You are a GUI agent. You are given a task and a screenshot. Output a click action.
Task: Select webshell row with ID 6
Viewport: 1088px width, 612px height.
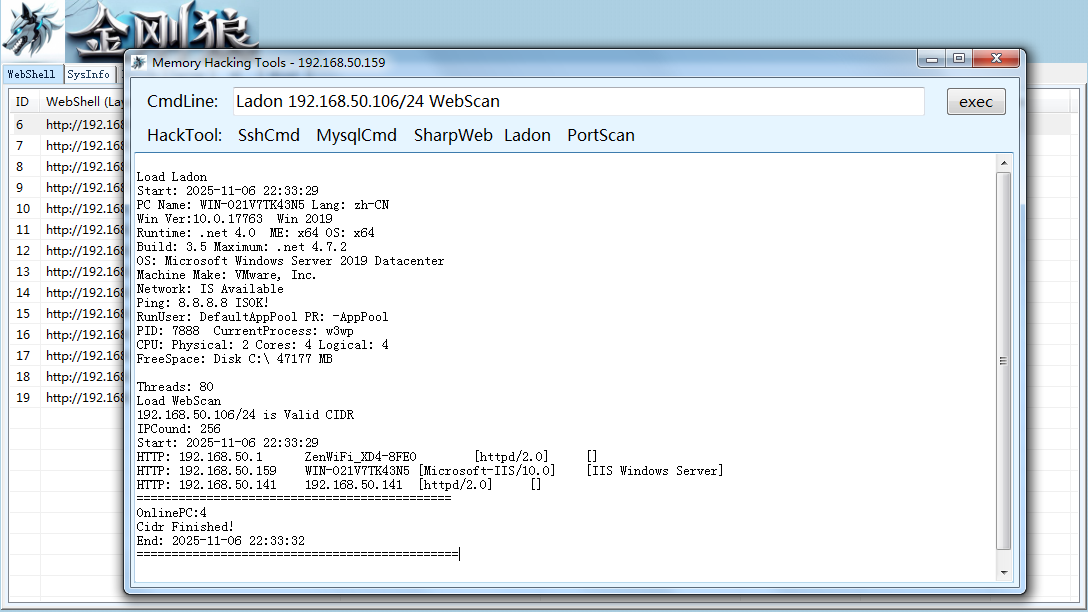coord(67,125)
